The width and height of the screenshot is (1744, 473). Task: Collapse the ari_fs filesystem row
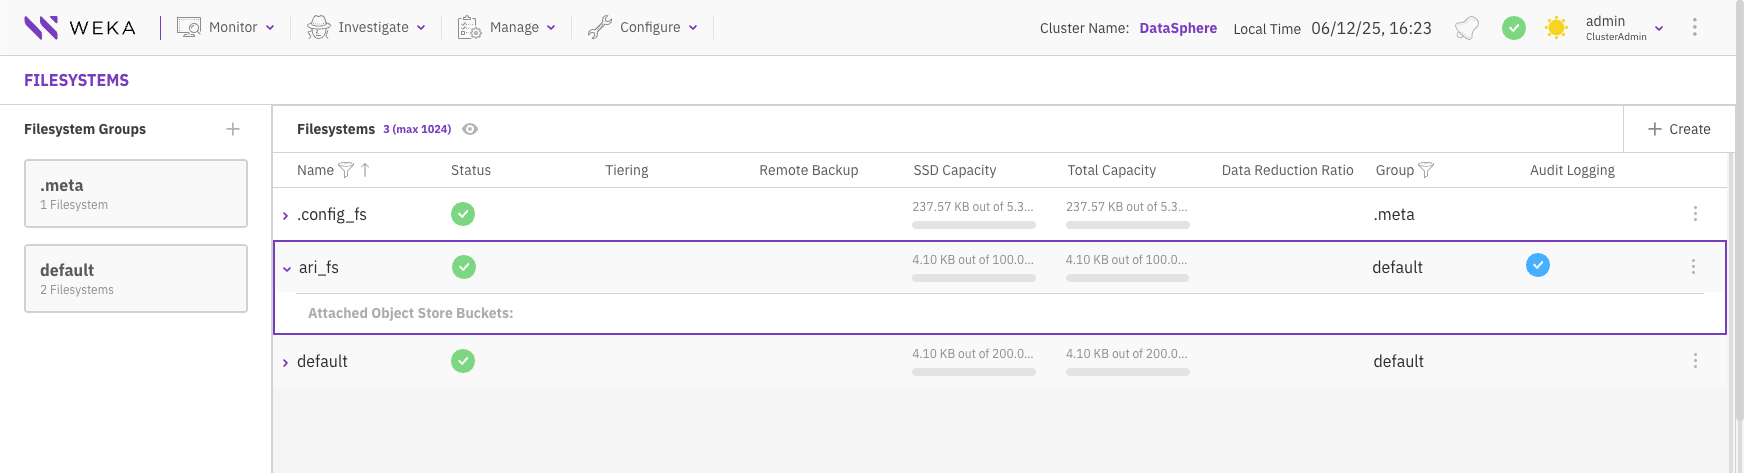[287, 268]
